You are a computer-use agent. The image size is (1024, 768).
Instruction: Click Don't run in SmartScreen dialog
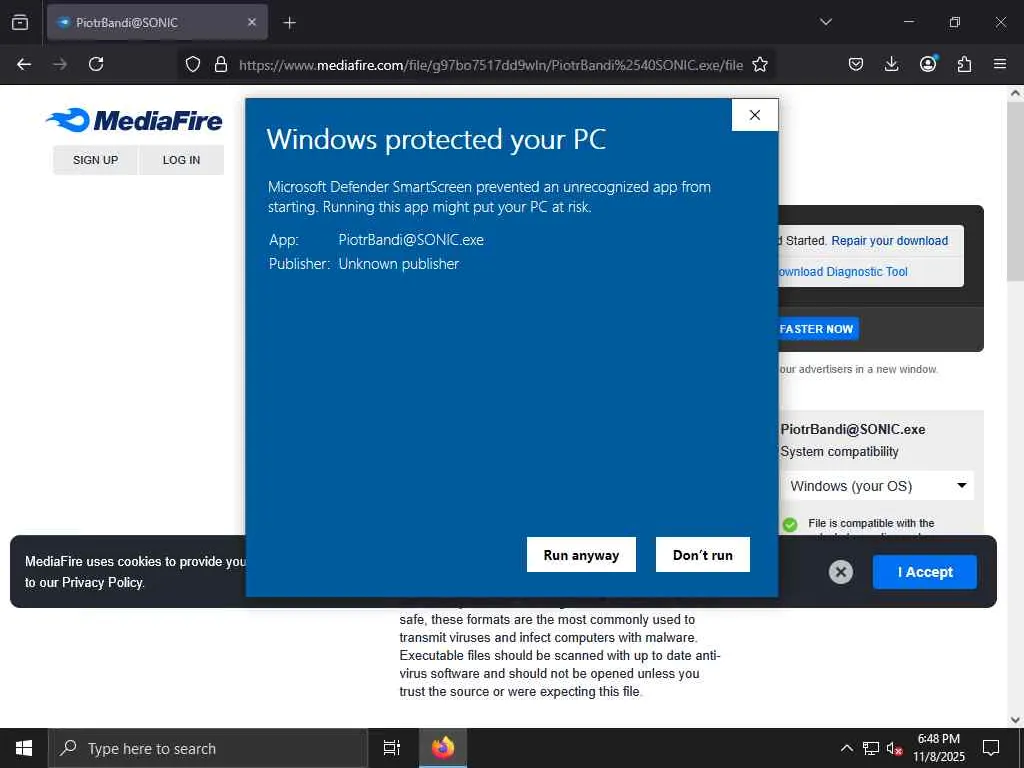click(703, 554)
